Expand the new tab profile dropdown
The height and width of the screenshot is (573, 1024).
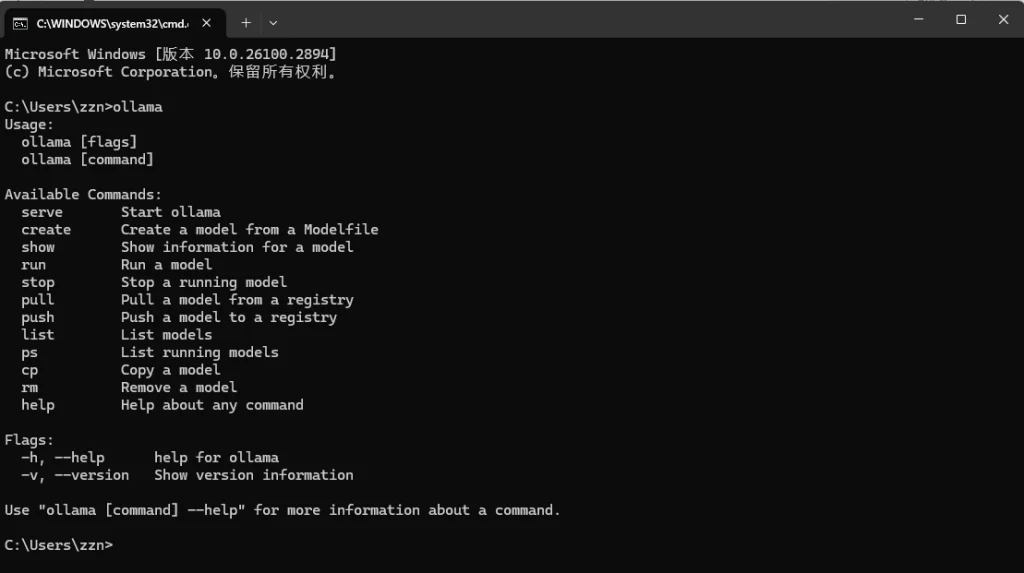click(273, 22)
